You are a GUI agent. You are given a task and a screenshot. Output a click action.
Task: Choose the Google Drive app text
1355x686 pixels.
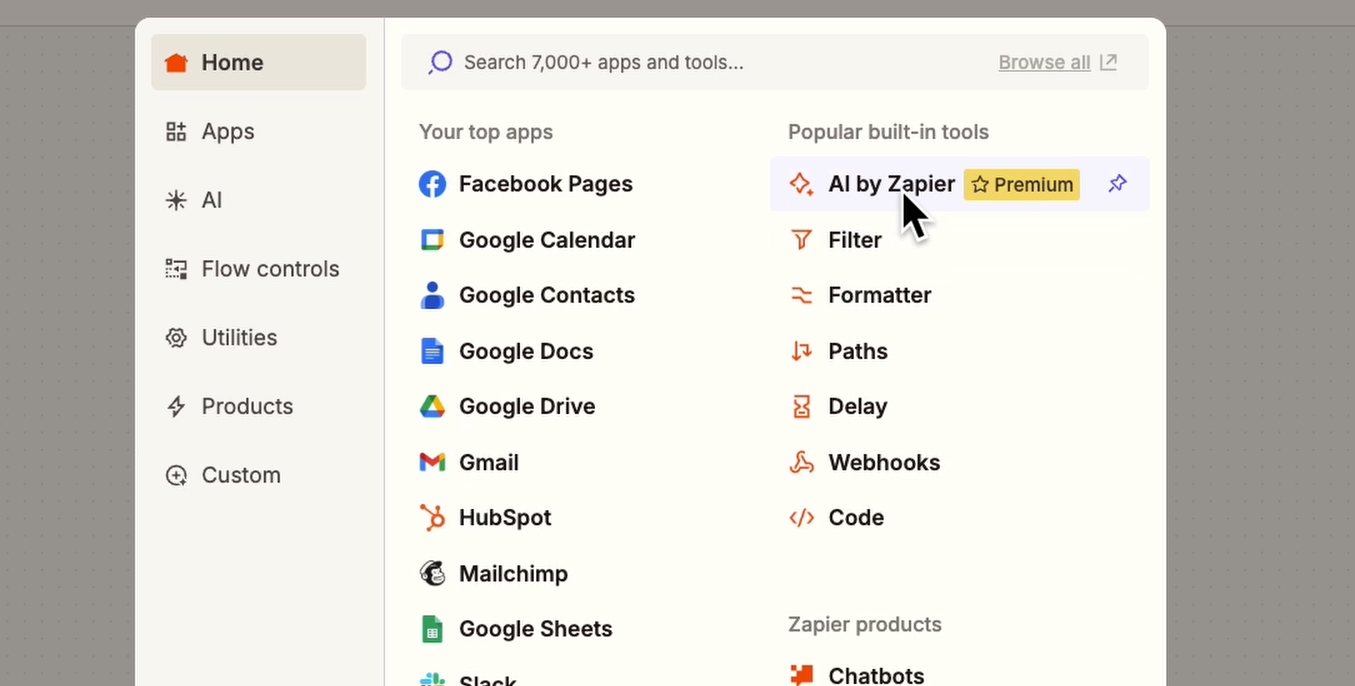tap(527, 406)
